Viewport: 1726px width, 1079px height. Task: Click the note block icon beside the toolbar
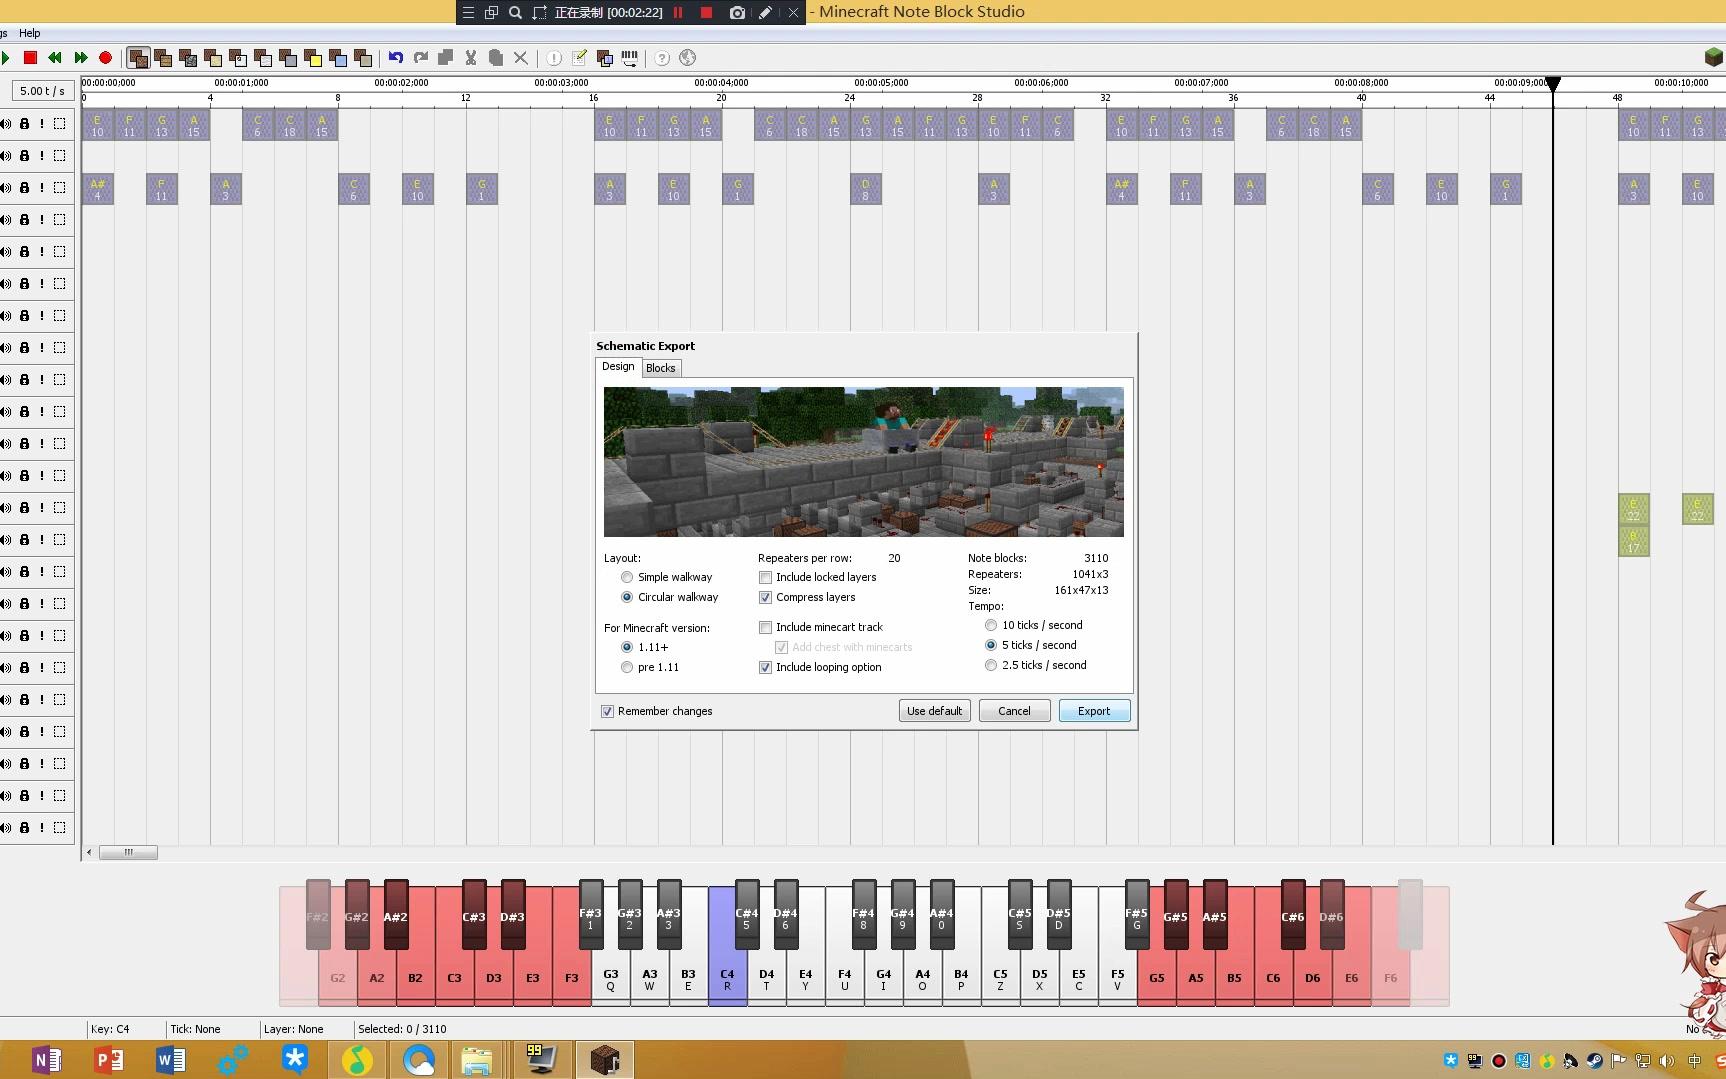[1714, 58]
